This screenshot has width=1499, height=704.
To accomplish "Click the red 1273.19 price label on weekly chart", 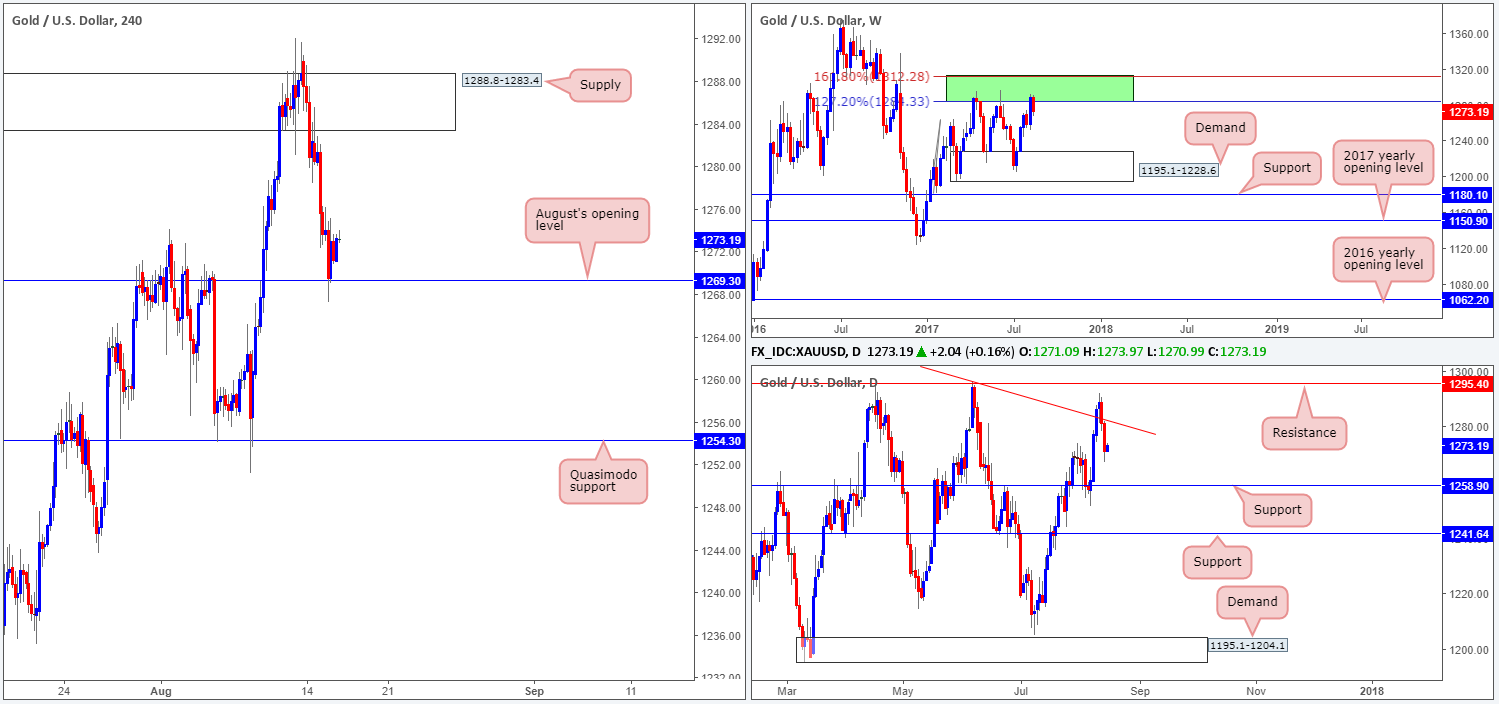I will coord(1468,113).
